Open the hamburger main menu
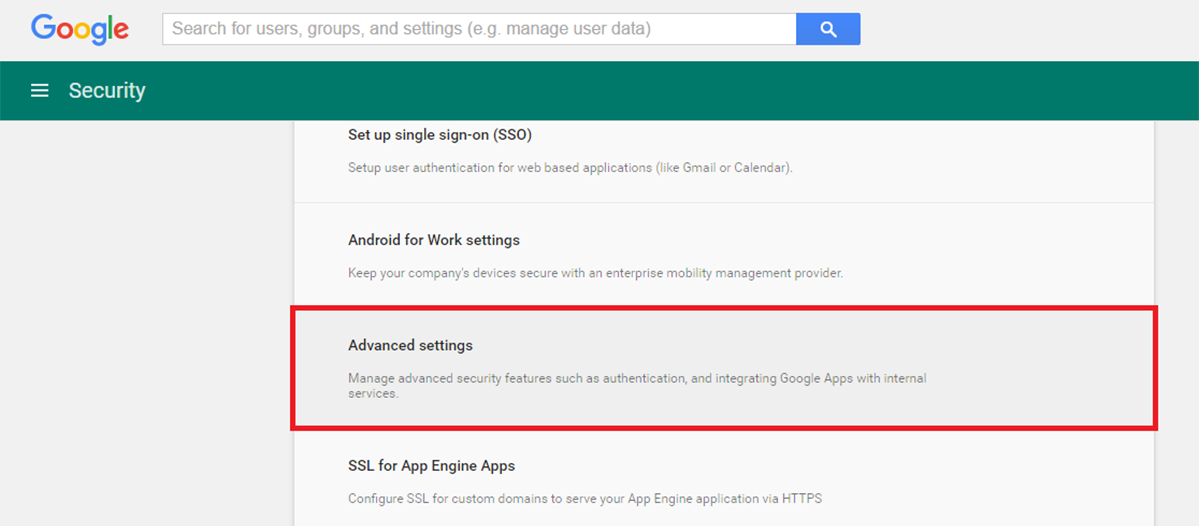 (x=40, y=91)
